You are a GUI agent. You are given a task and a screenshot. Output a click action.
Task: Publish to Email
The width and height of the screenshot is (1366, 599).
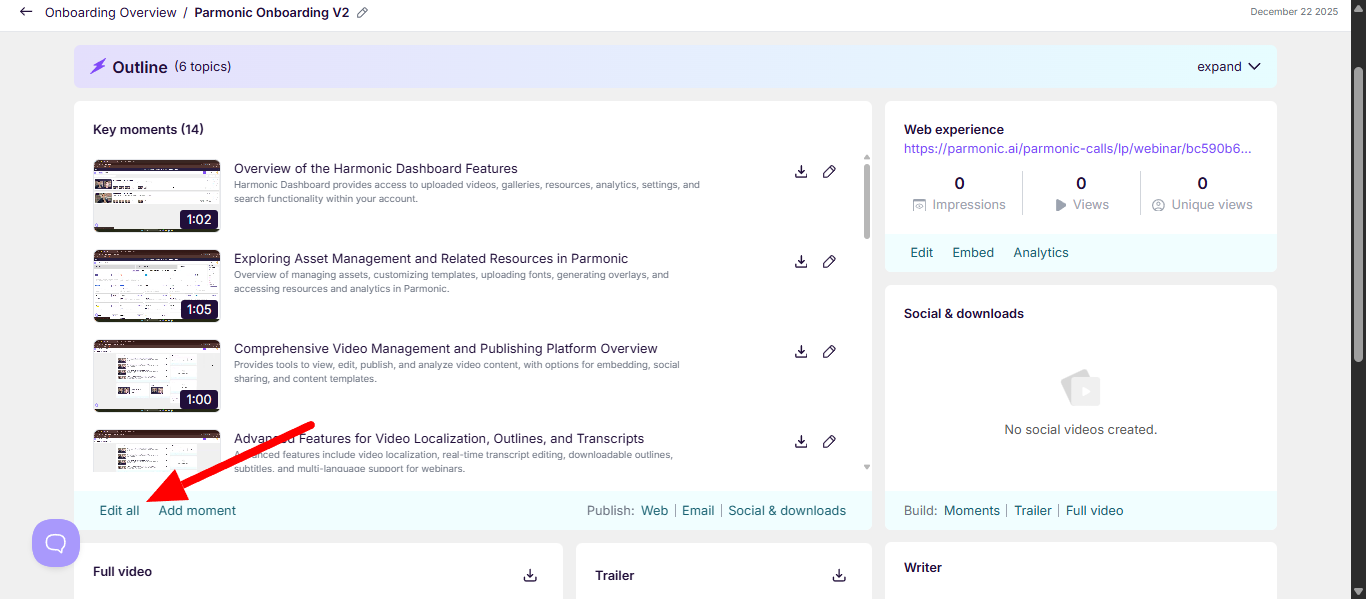click(x=698, y=511)
